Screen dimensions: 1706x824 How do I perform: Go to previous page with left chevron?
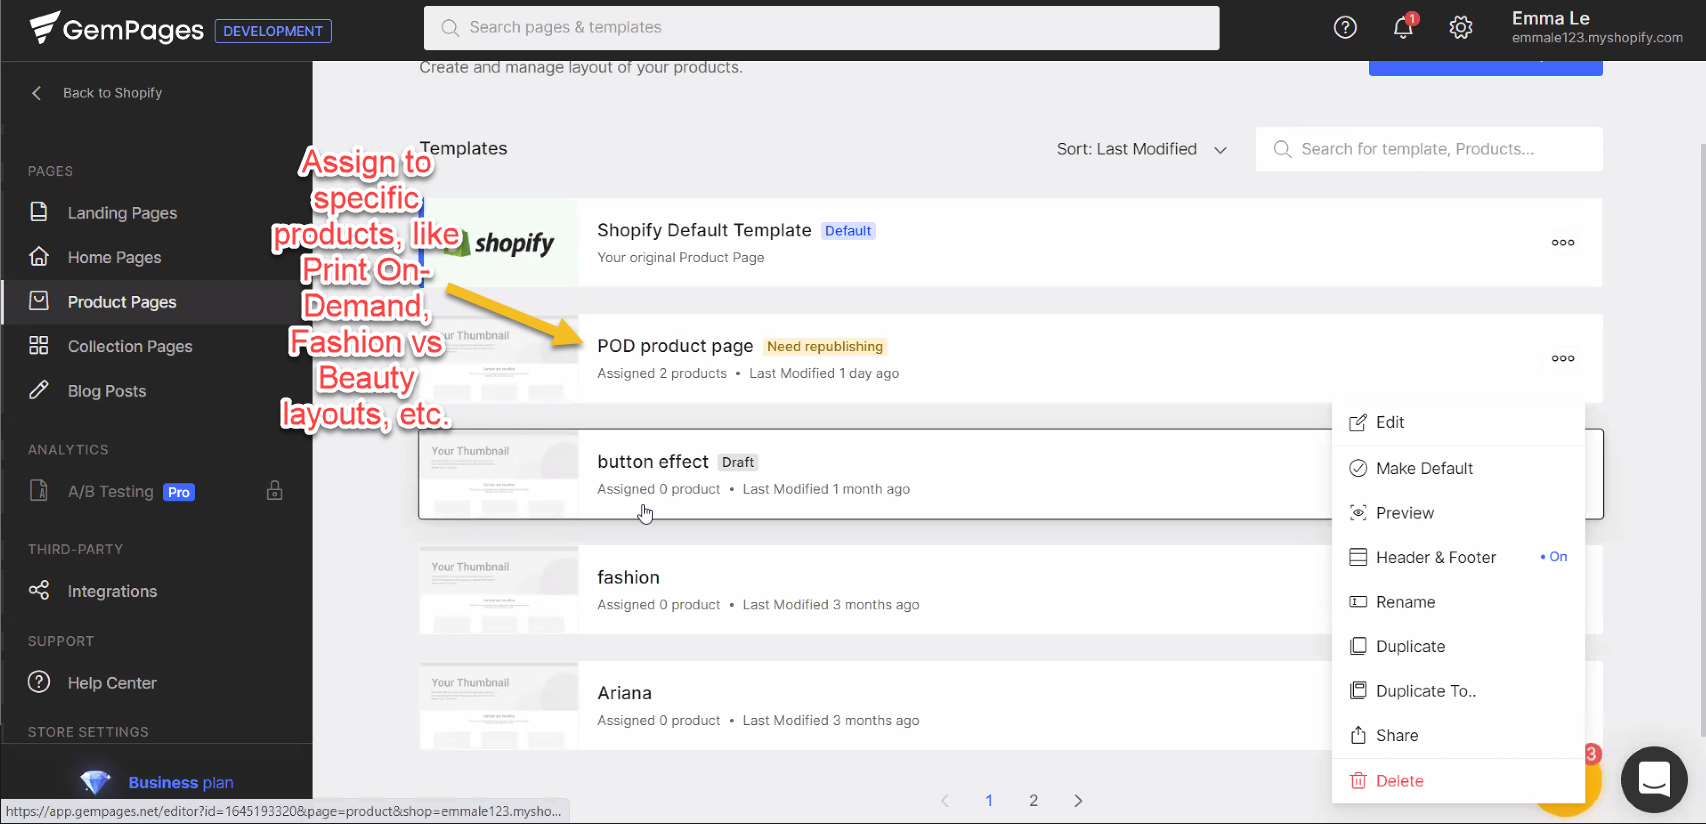pos(945,801)
